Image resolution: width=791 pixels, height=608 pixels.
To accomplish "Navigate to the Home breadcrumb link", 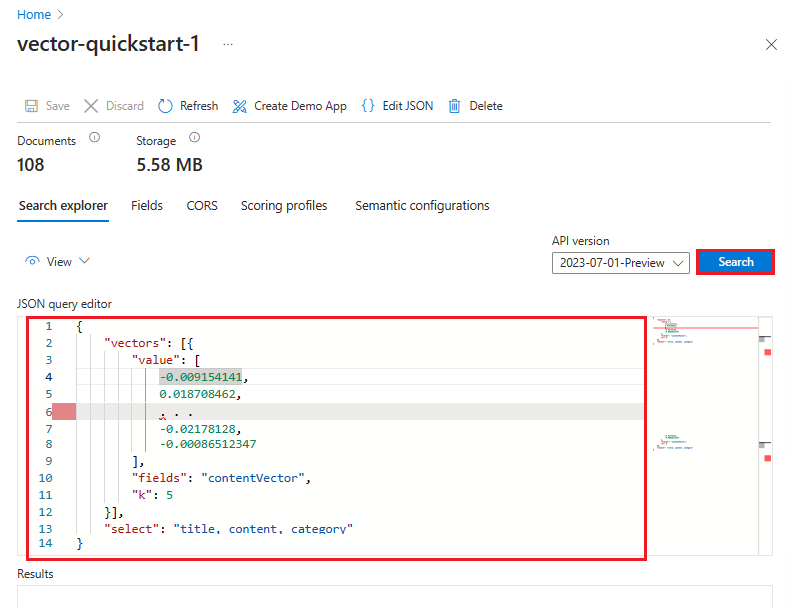I will [x=34, y=15].
